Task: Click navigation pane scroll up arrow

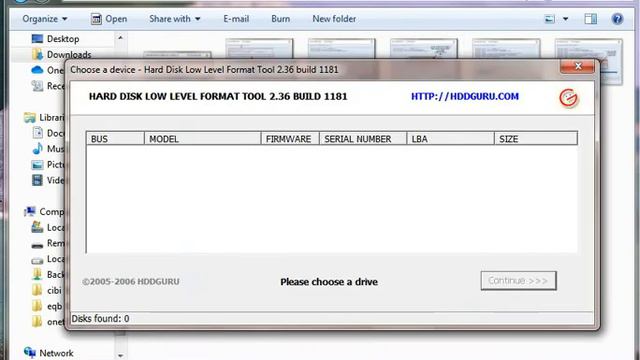Action: click(x=120, y=38)
